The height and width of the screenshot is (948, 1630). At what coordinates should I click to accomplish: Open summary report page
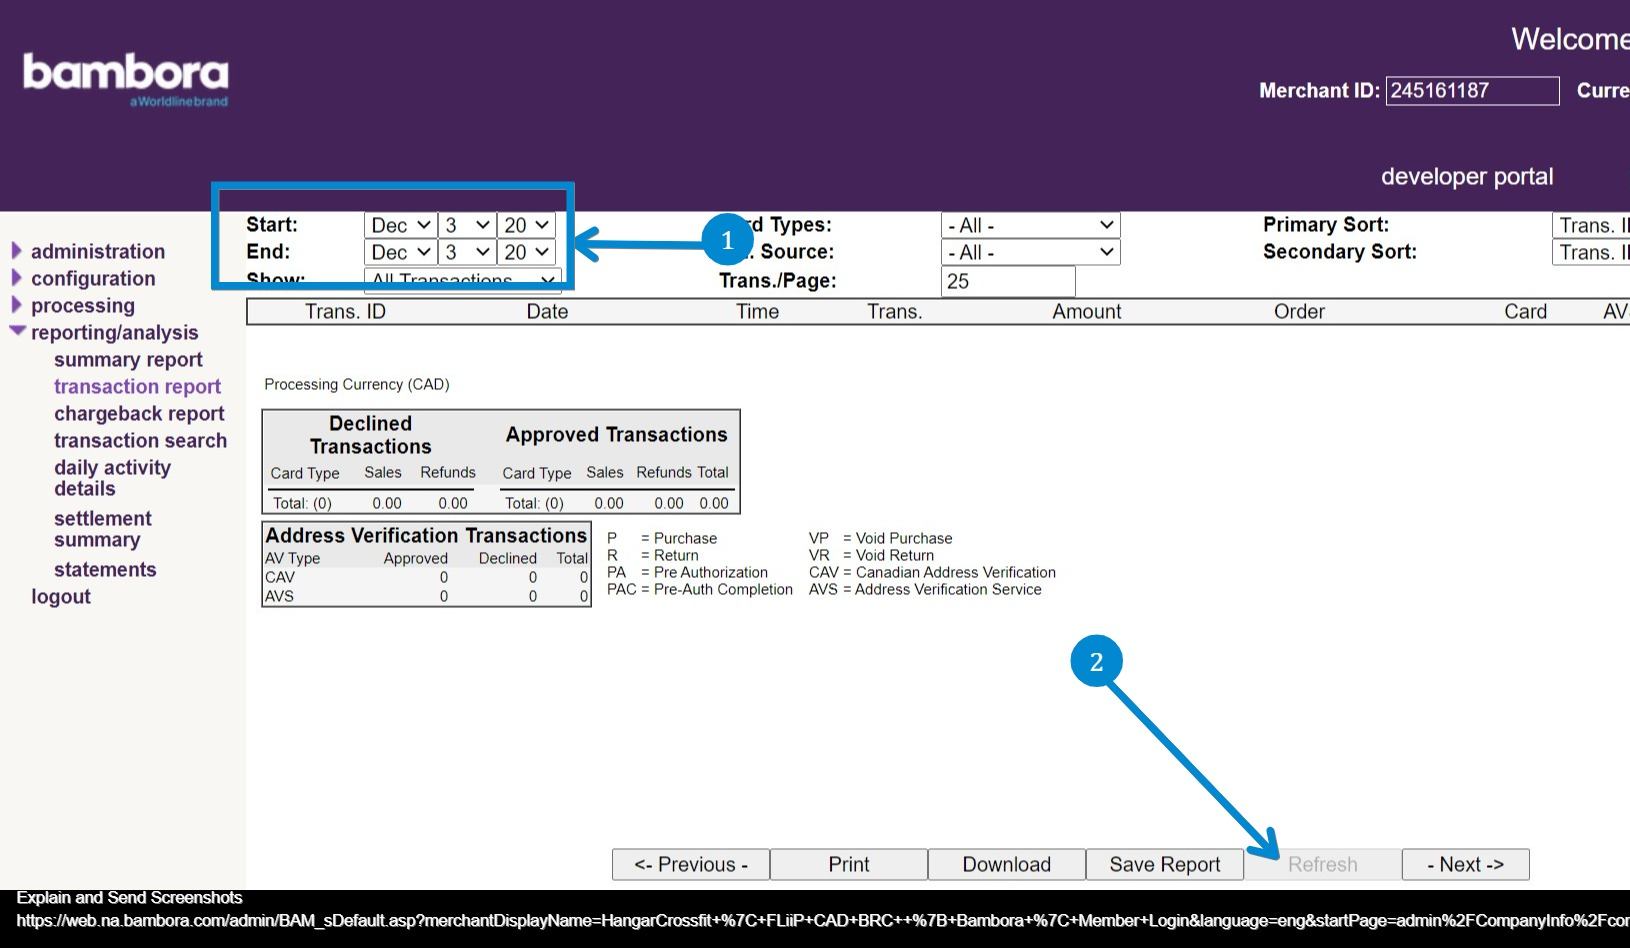click(128, 360)
